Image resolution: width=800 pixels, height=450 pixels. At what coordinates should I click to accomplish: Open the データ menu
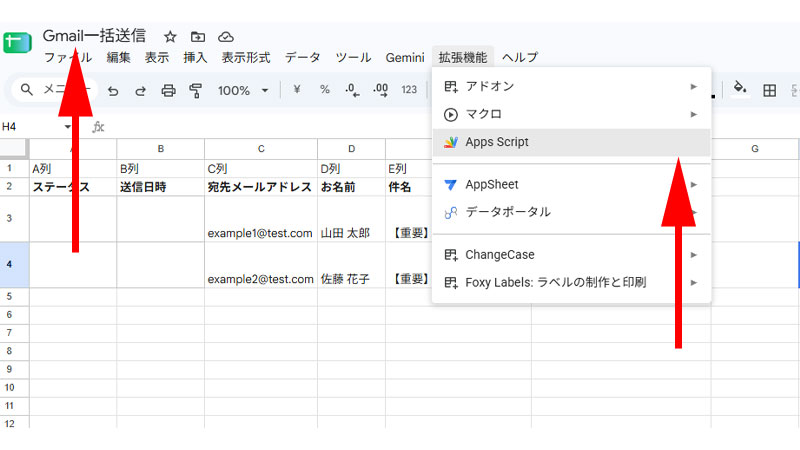click(303, 57)
